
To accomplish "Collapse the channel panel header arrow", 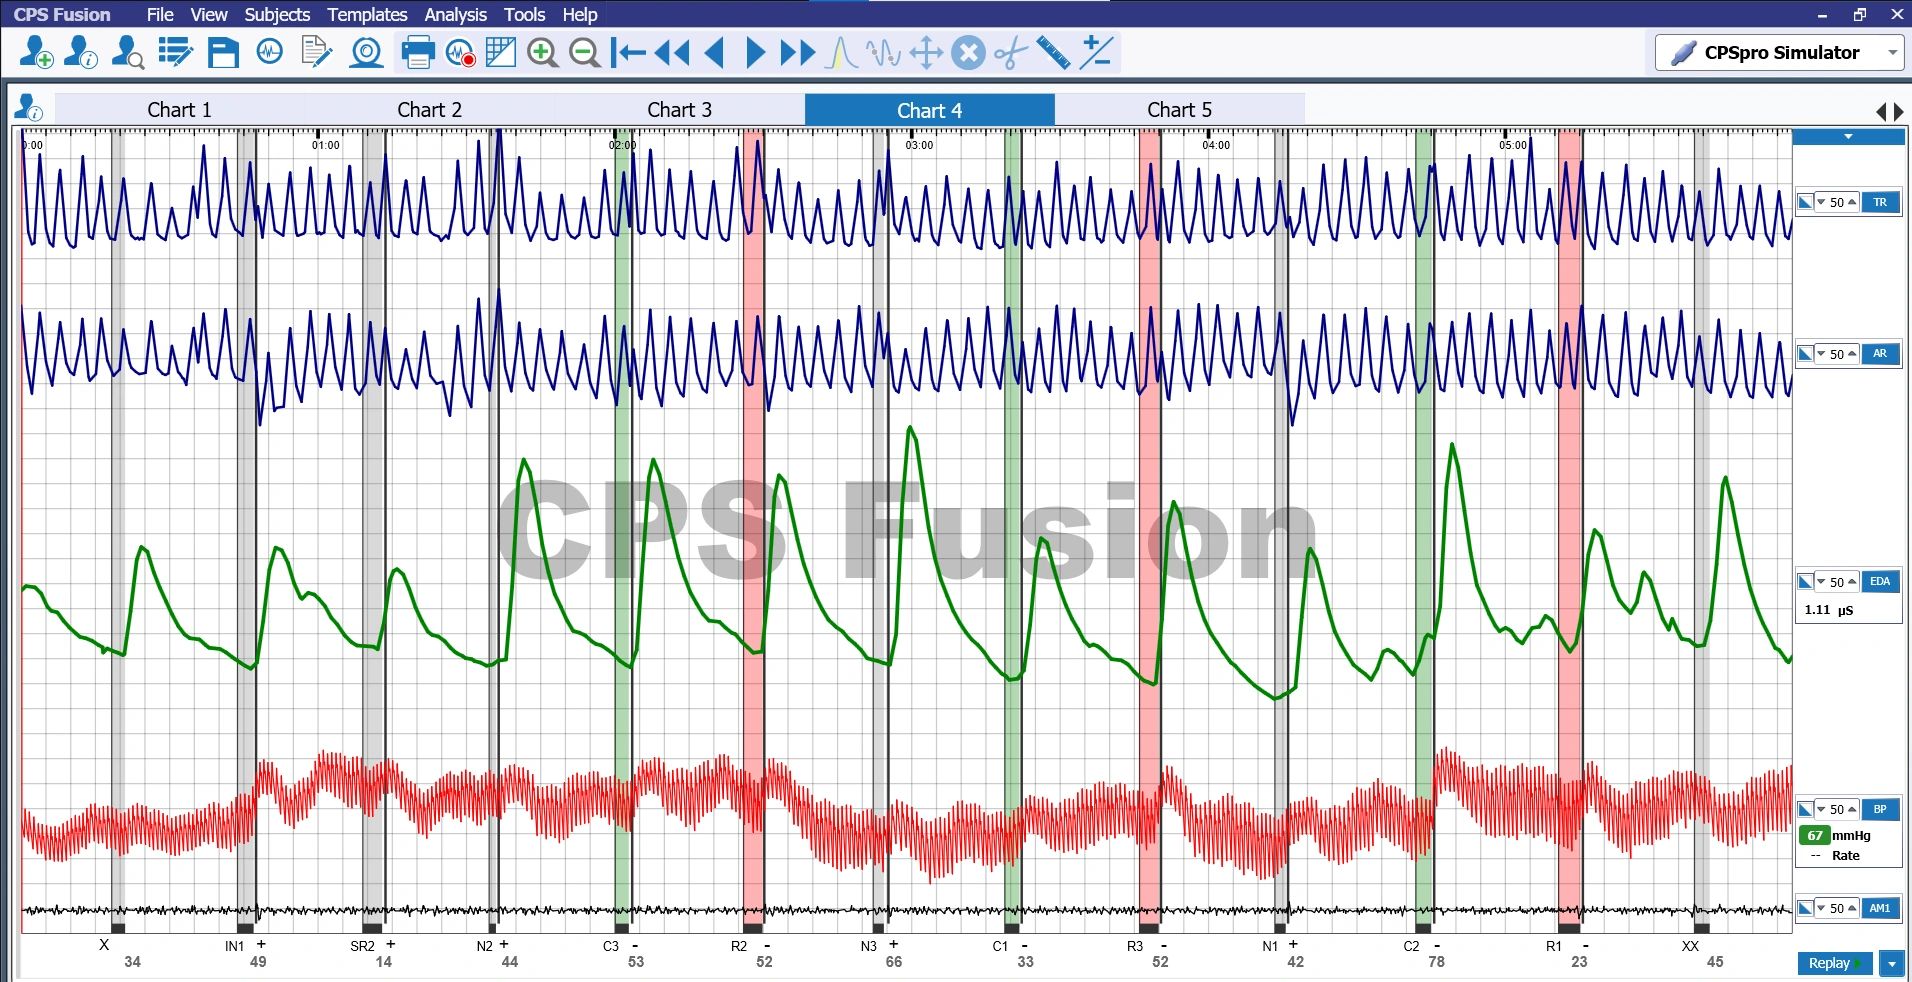I will [1848, 137].
